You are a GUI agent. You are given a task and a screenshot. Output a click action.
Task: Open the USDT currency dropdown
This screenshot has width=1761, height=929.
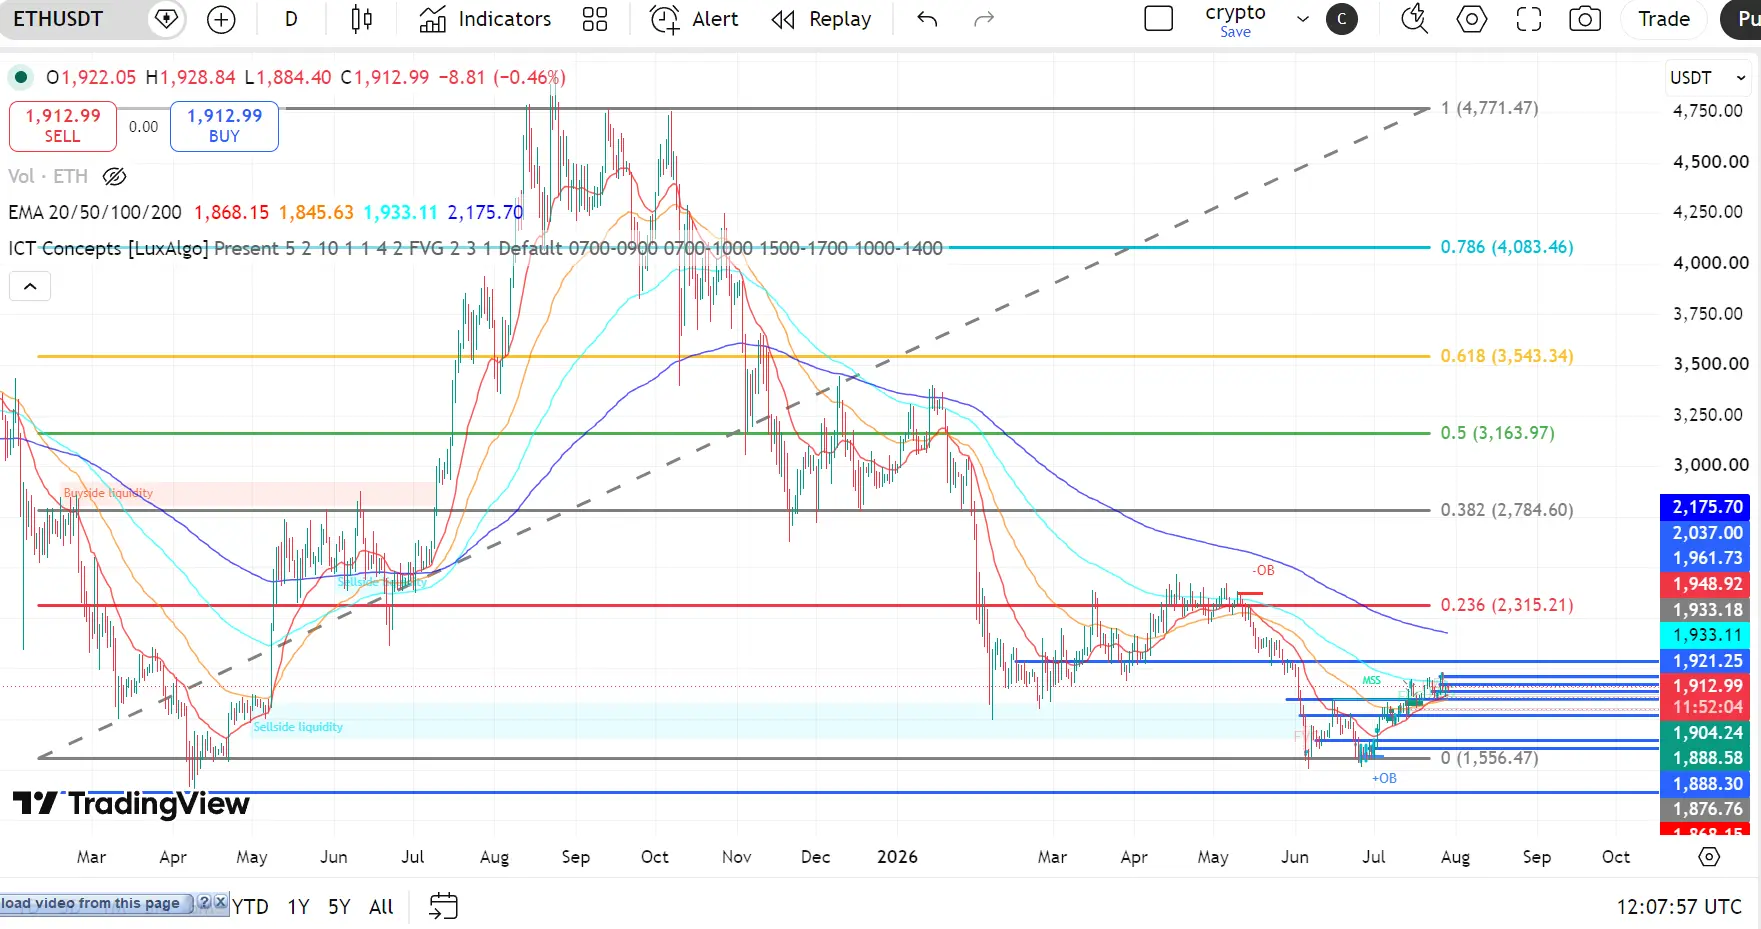click(1707, 78)
